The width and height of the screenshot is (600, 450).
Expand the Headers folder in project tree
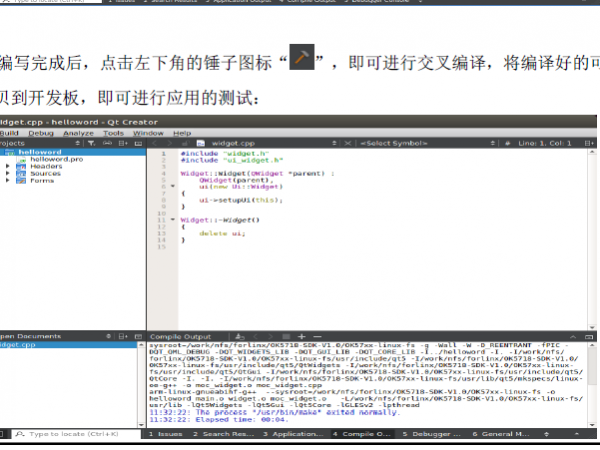[x=8, y=166]
